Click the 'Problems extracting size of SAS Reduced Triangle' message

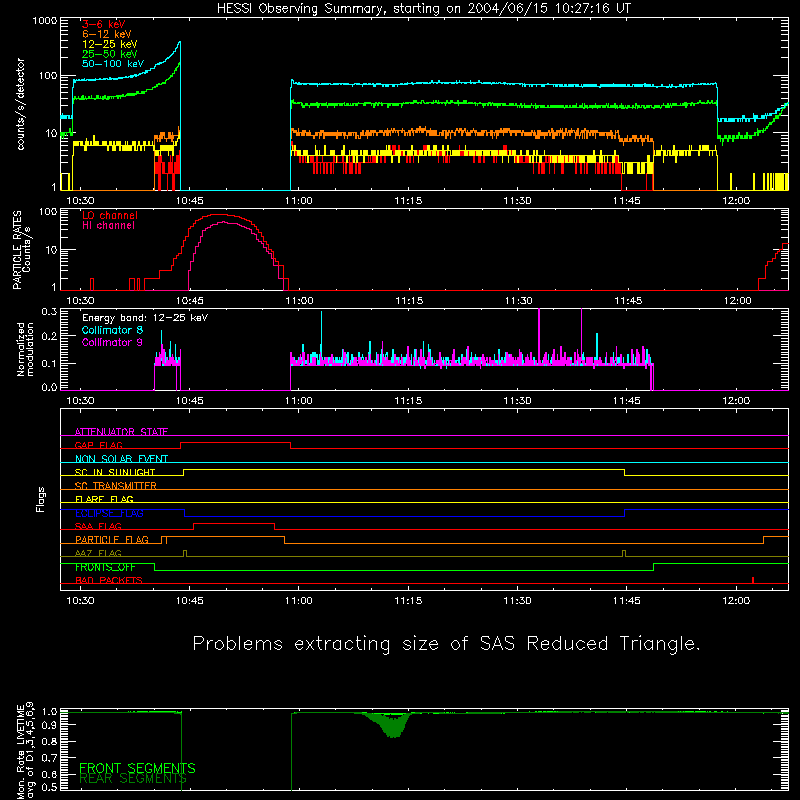[x=446, y=644]
